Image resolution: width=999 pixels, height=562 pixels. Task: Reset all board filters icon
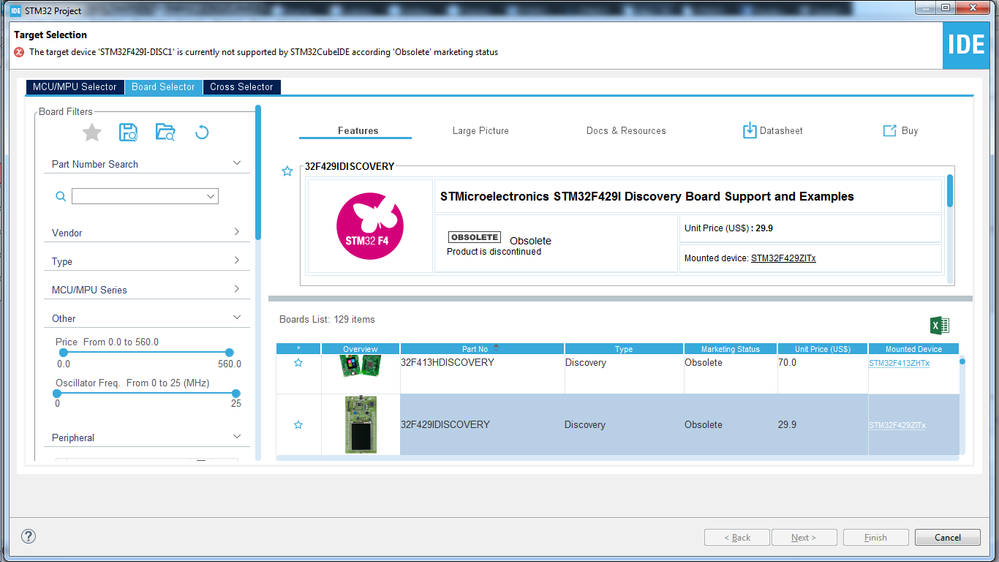[x=202, y=132]
